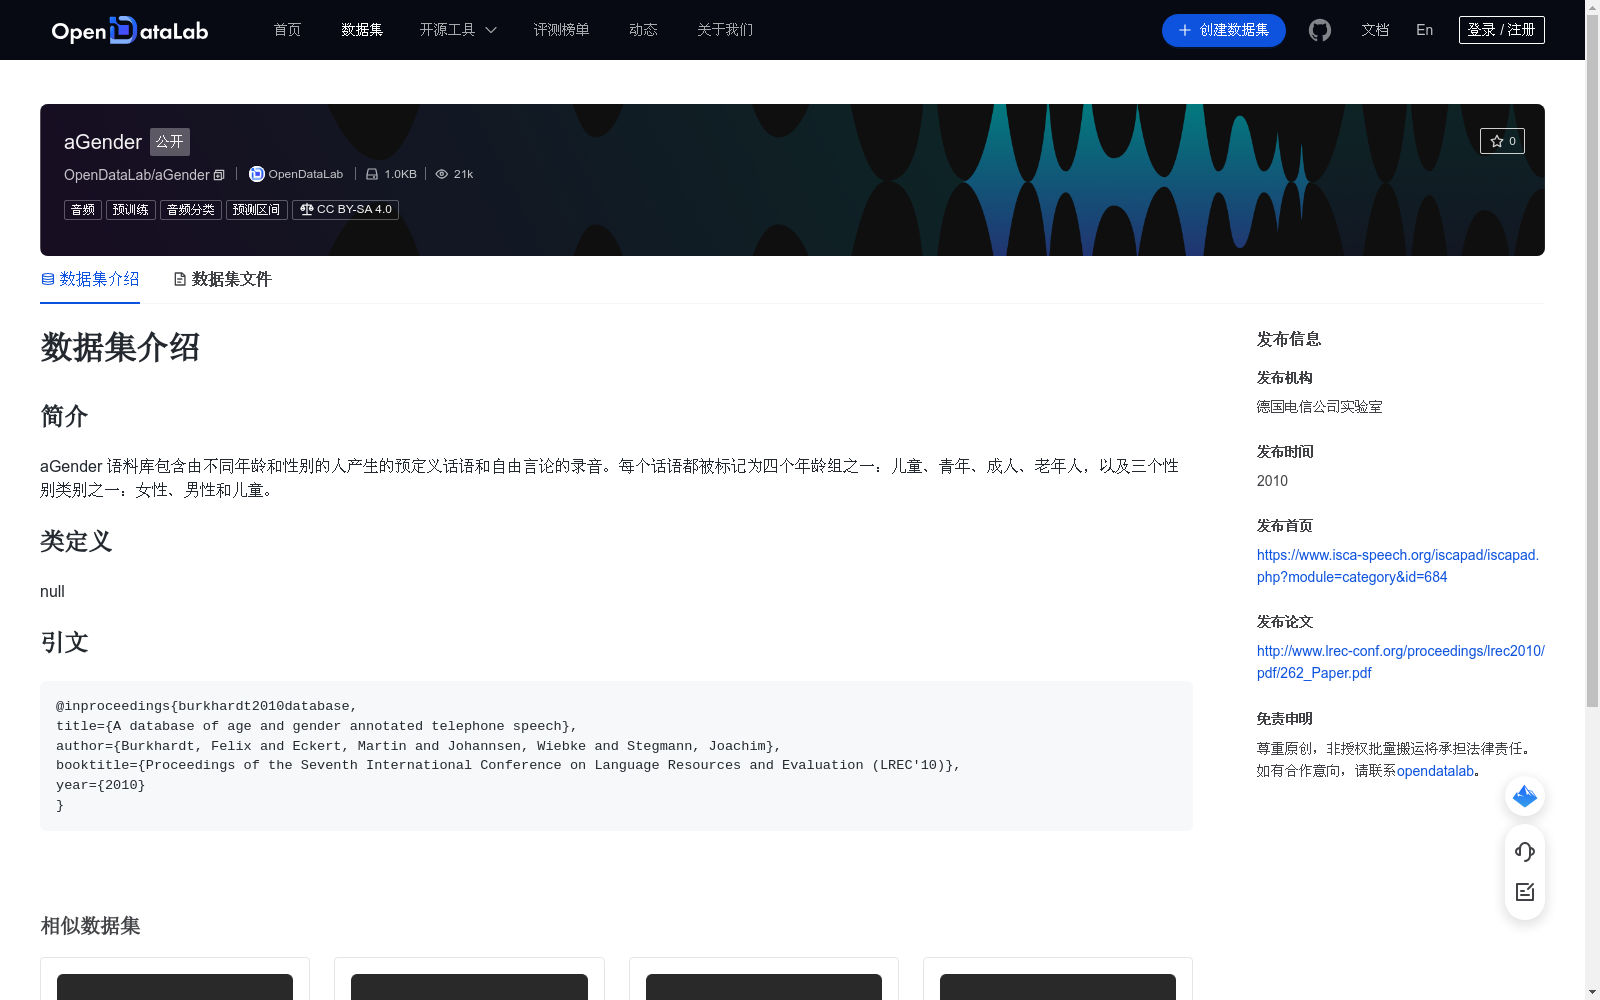
Task: Go to 首页 in navigation
Action: (287, 30)
